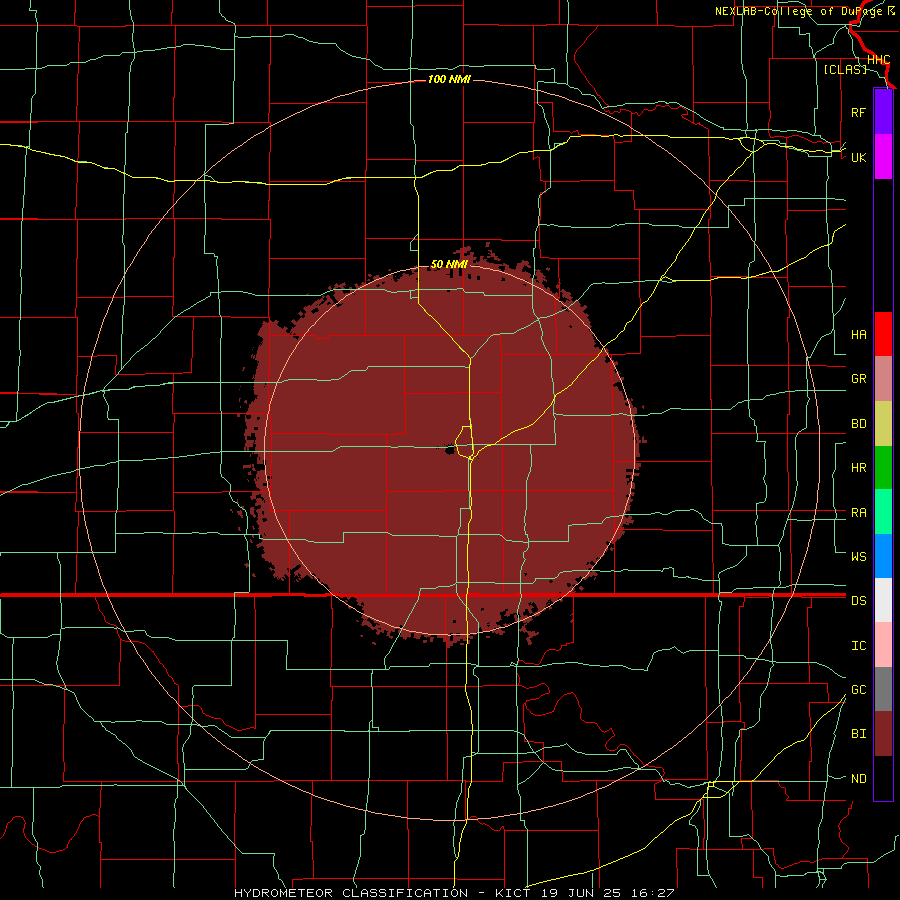
Task: Click the HA red legend swatch
Action: click(x=883, y=334)
